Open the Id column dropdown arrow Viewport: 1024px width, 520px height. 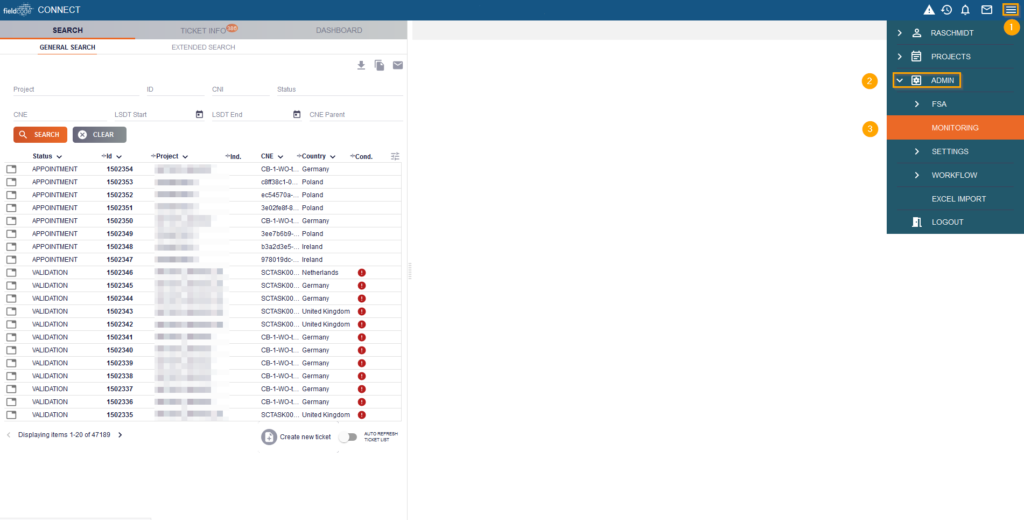[x=119, y=157]
